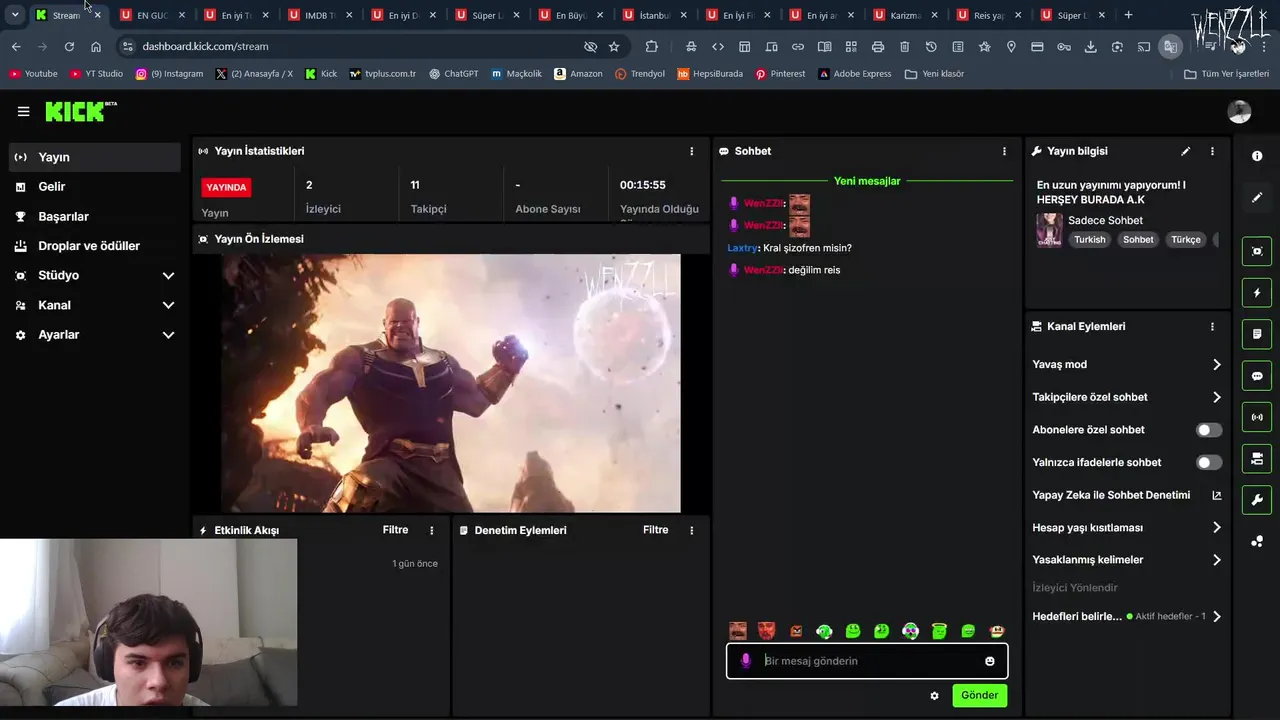Click the info icon in right sidebar
1280x720 pixels.
[x=1257, y=156]
